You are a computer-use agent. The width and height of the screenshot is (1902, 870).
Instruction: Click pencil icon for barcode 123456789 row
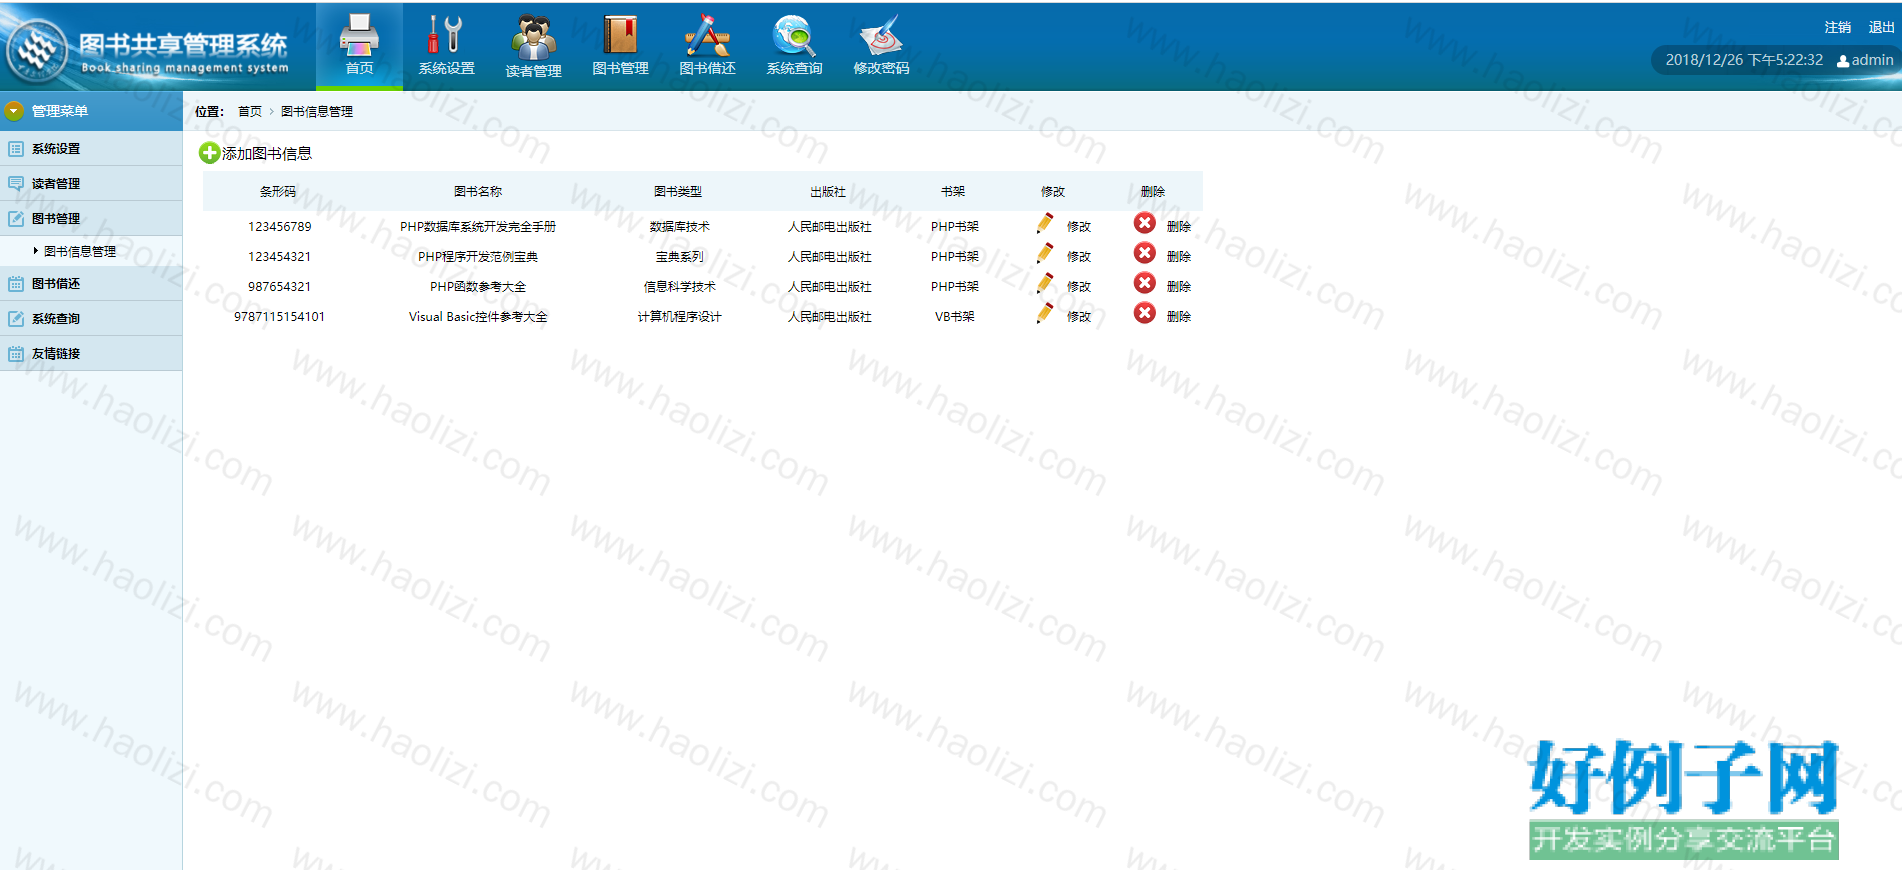1045,223
